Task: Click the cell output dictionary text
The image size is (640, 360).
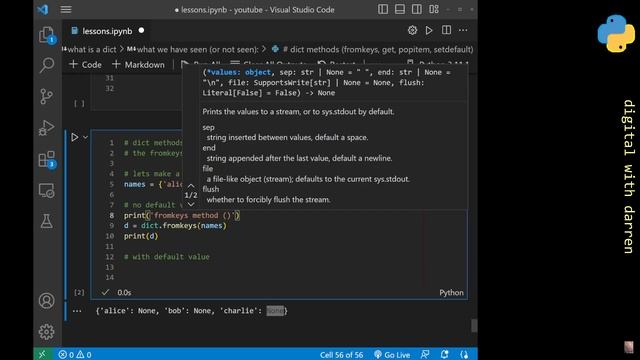Action: 191,311
